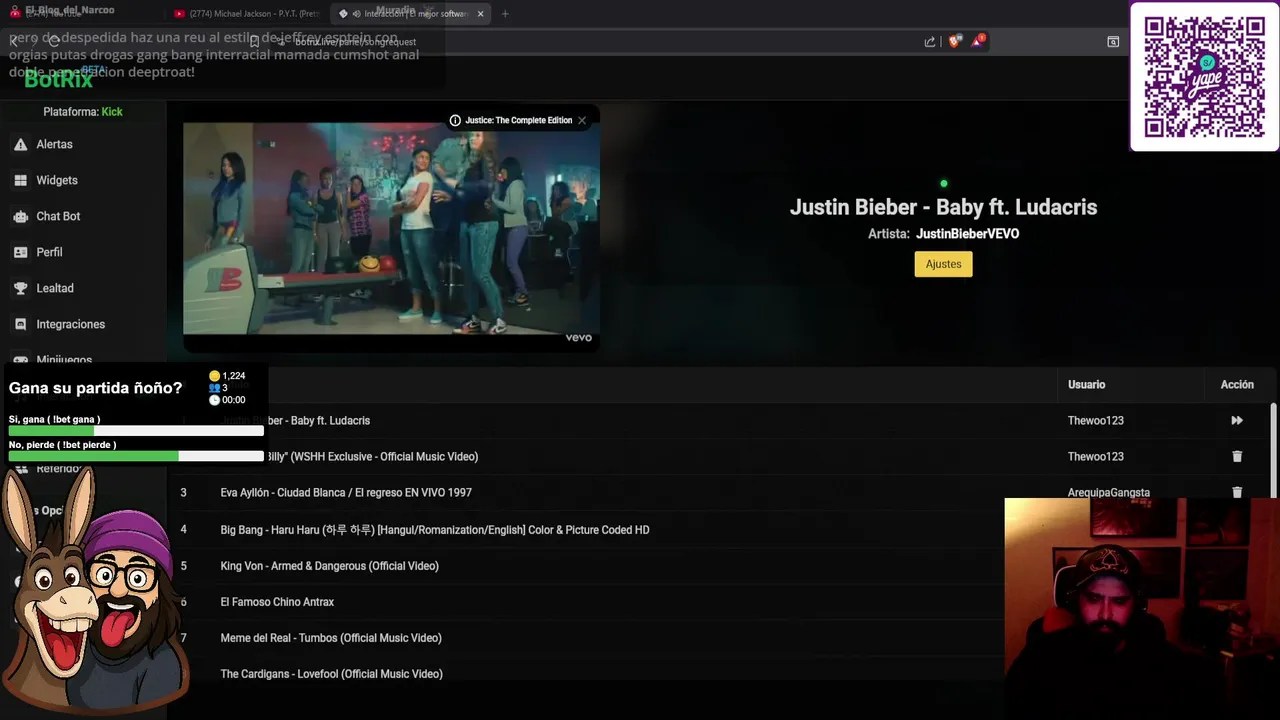Viewport: 1280px width, 720px height.
Task: Click the song queue vertical scrollbar
Action: coord(1273,450)
